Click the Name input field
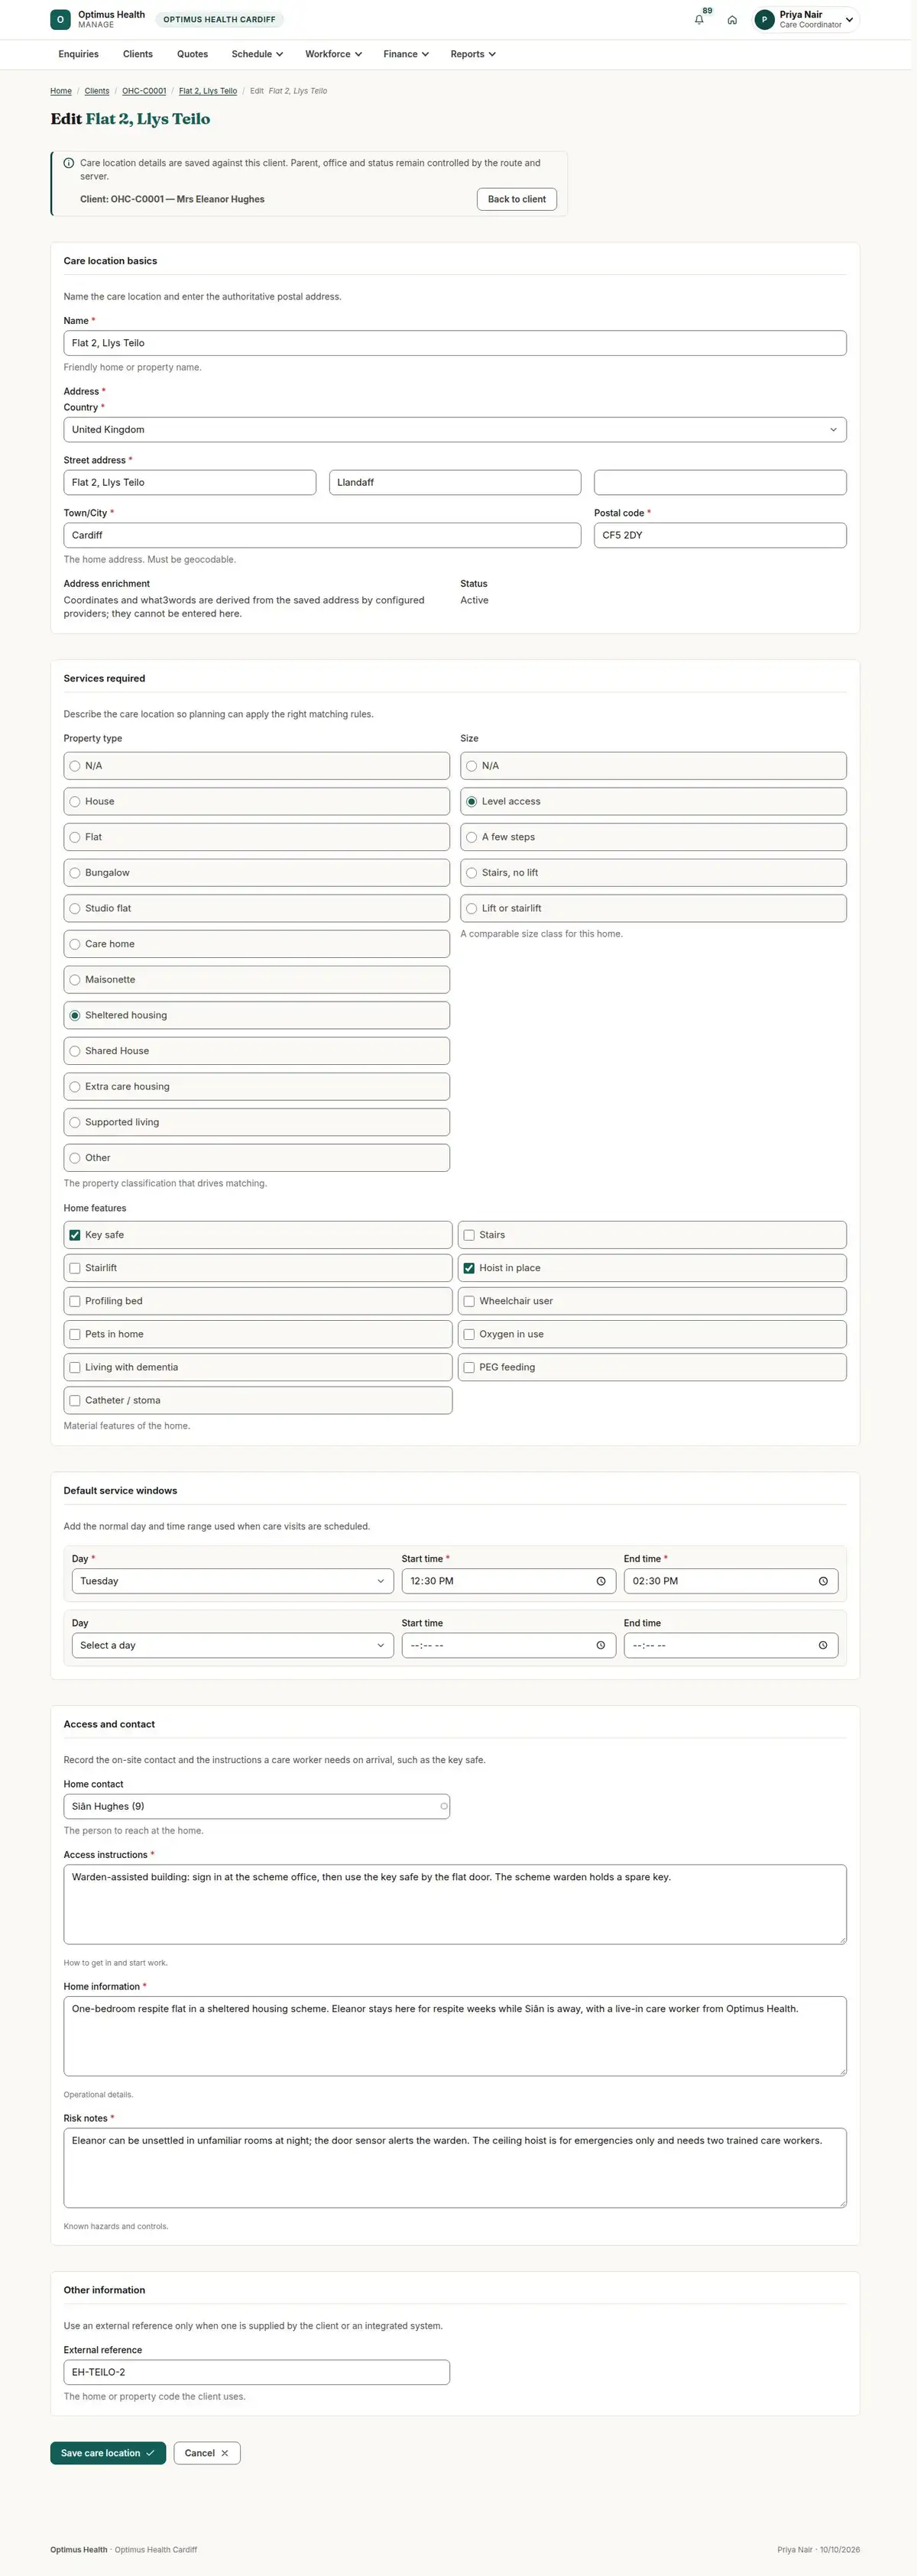Viewport: 917px width, 2576px height. coord(455,343)
